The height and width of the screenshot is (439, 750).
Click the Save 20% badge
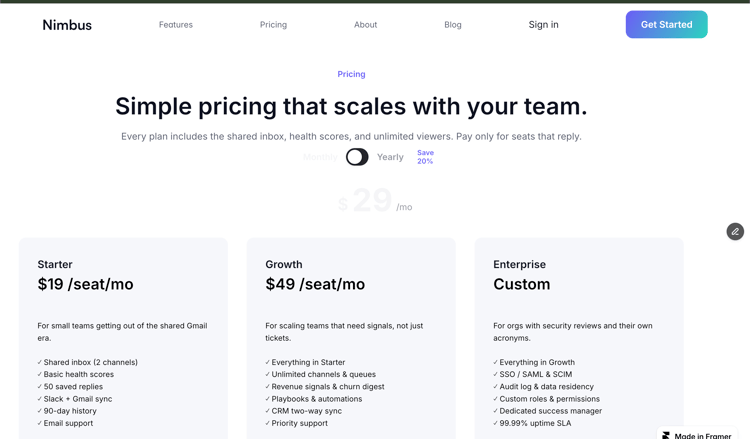425,157
